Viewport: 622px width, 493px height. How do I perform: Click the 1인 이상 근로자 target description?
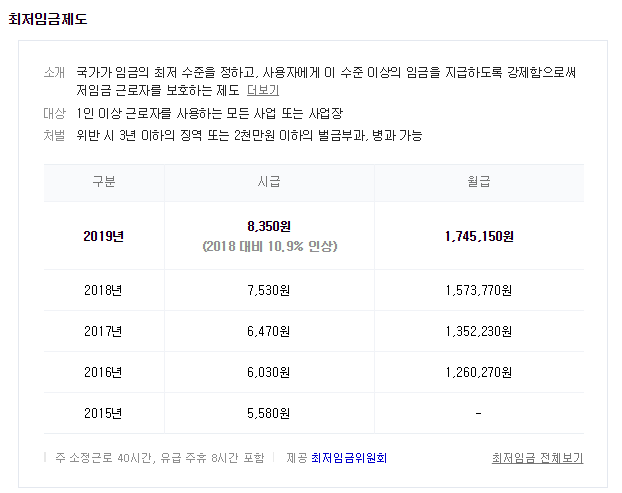tap(209, 114)
